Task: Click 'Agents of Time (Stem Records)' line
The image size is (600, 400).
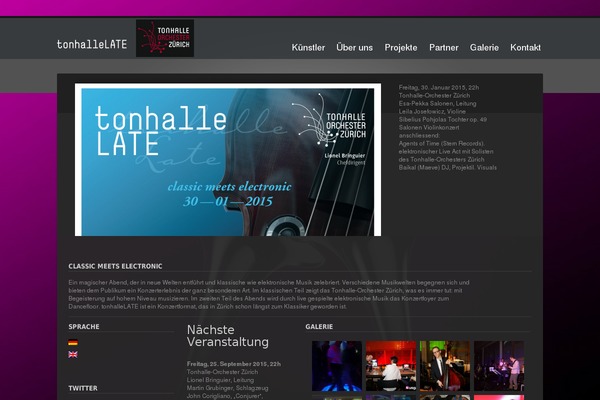Action: 442,144
